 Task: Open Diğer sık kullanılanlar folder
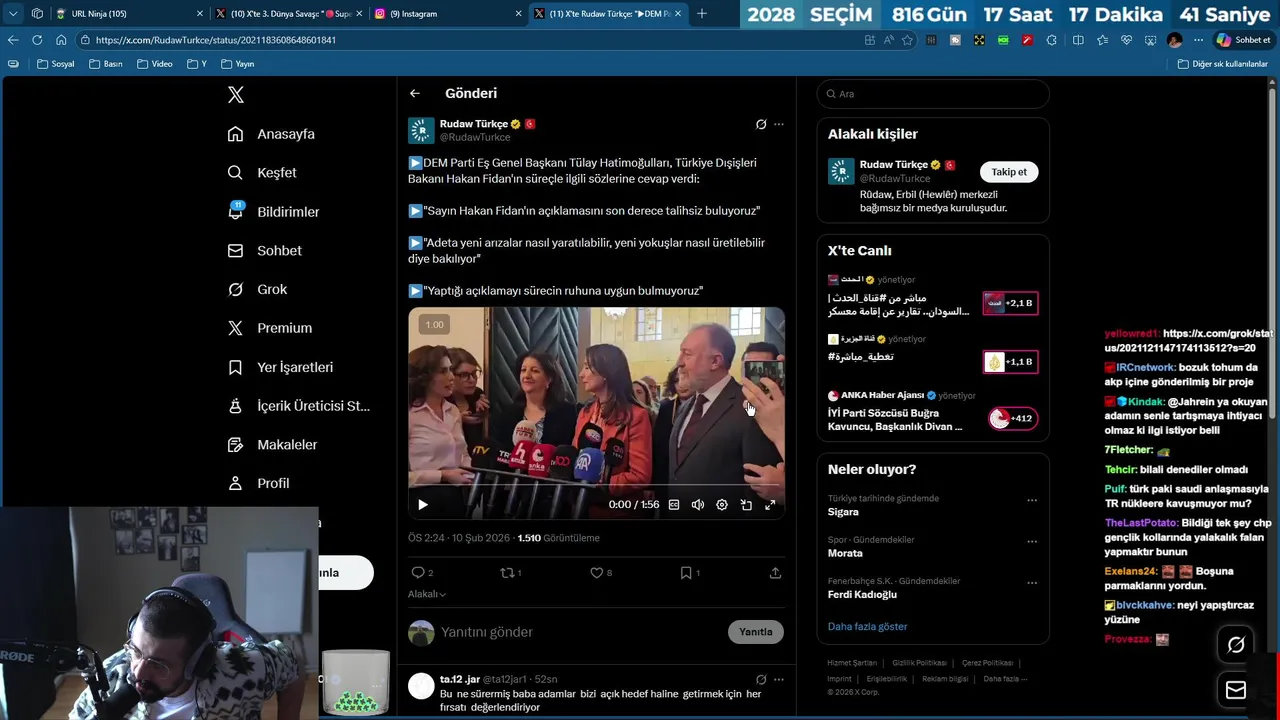coord(1222,64)
